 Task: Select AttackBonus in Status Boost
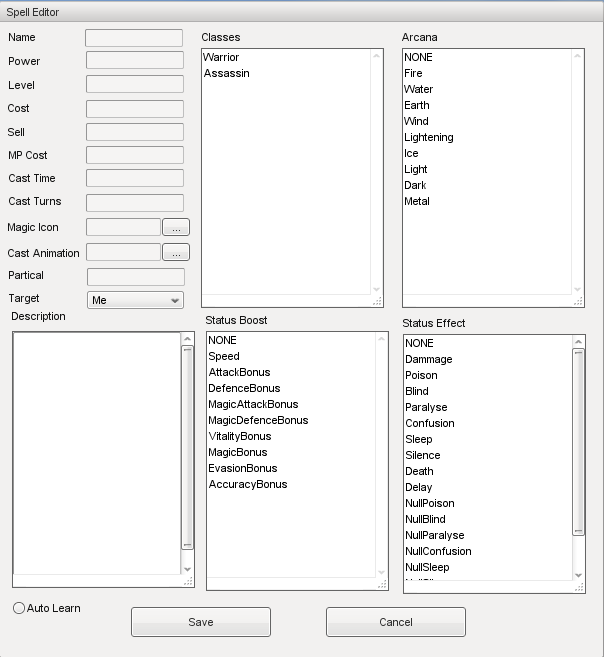click(292, 372)
